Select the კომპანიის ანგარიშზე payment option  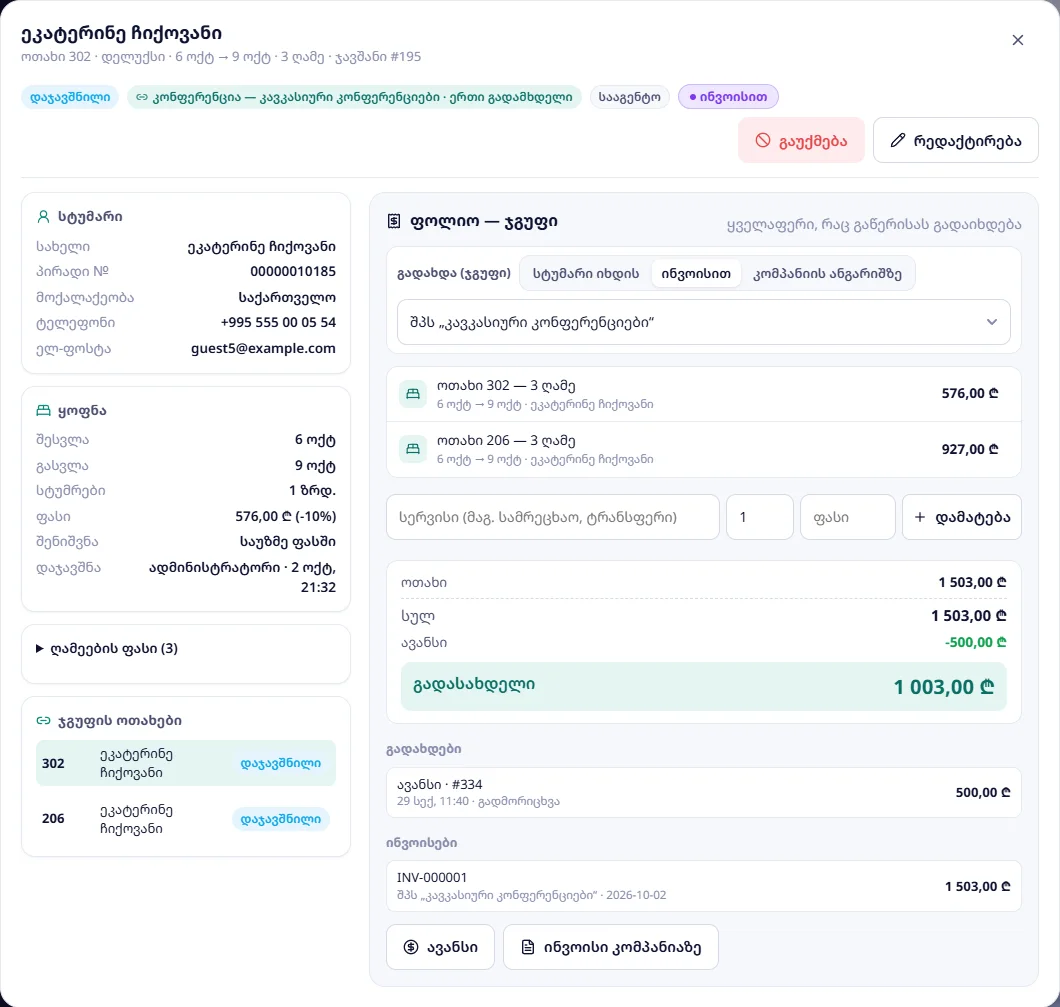827,274
